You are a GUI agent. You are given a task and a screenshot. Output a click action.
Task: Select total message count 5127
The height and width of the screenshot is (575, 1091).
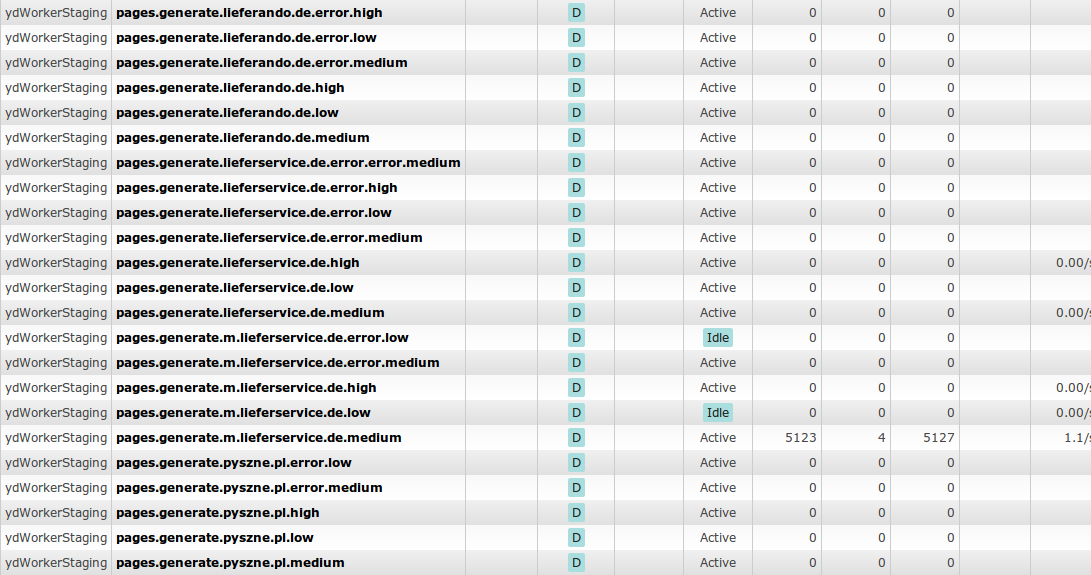tap(939, 438)
